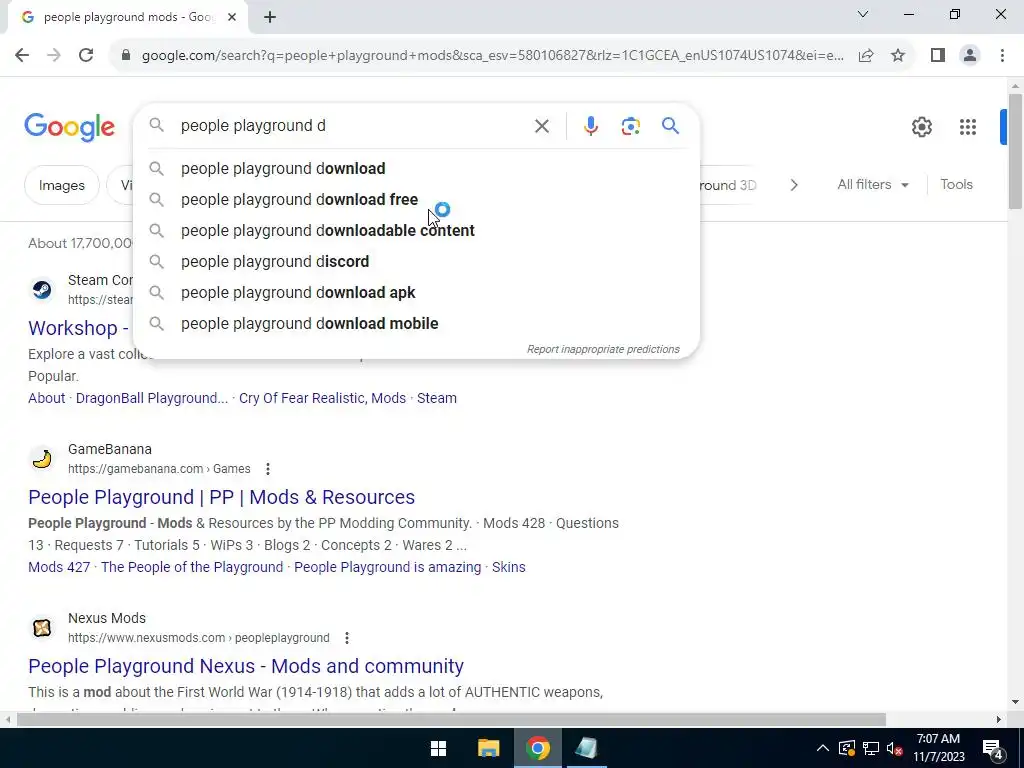Choose suggestion 'people playground download'
1024x768 pixels.
point(417,168)
